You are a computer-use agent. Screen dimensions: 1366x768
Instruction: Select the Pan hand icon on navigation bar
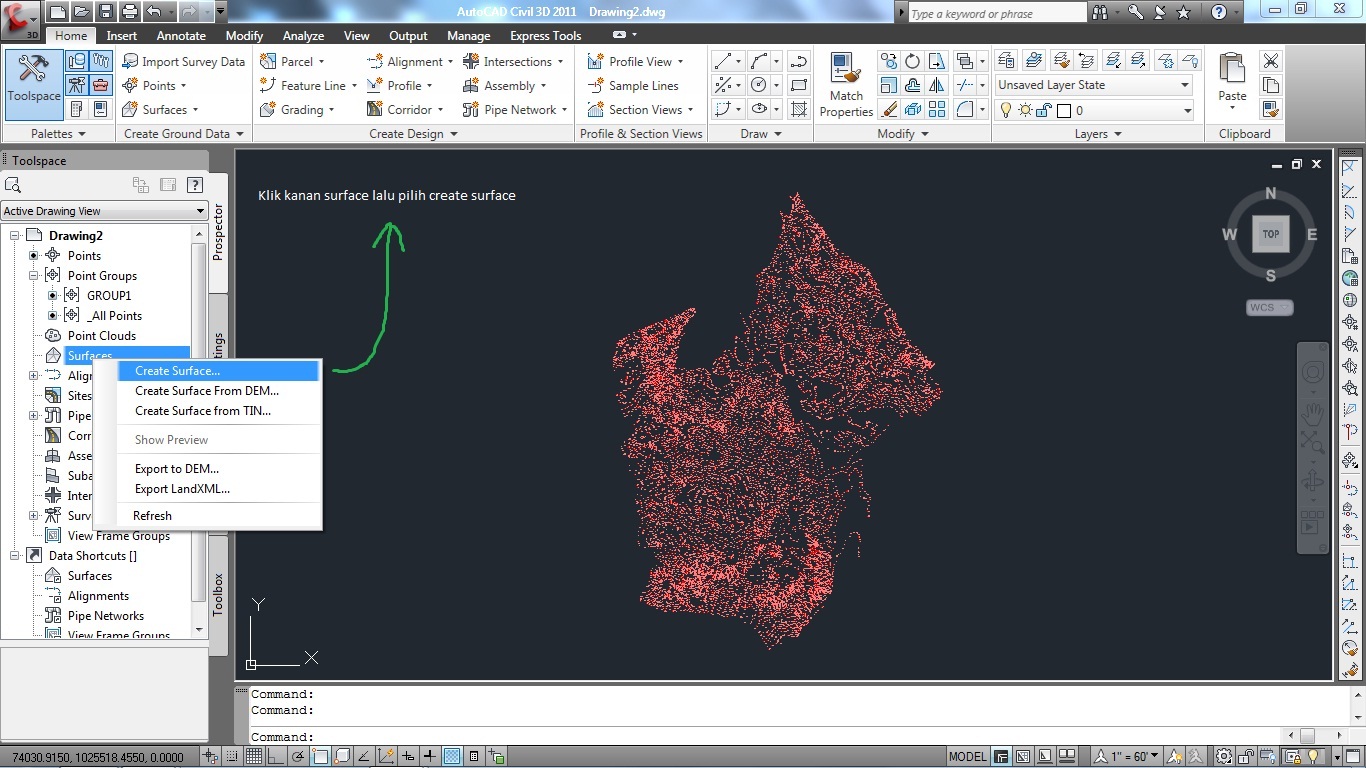[x=1311, y=413]
